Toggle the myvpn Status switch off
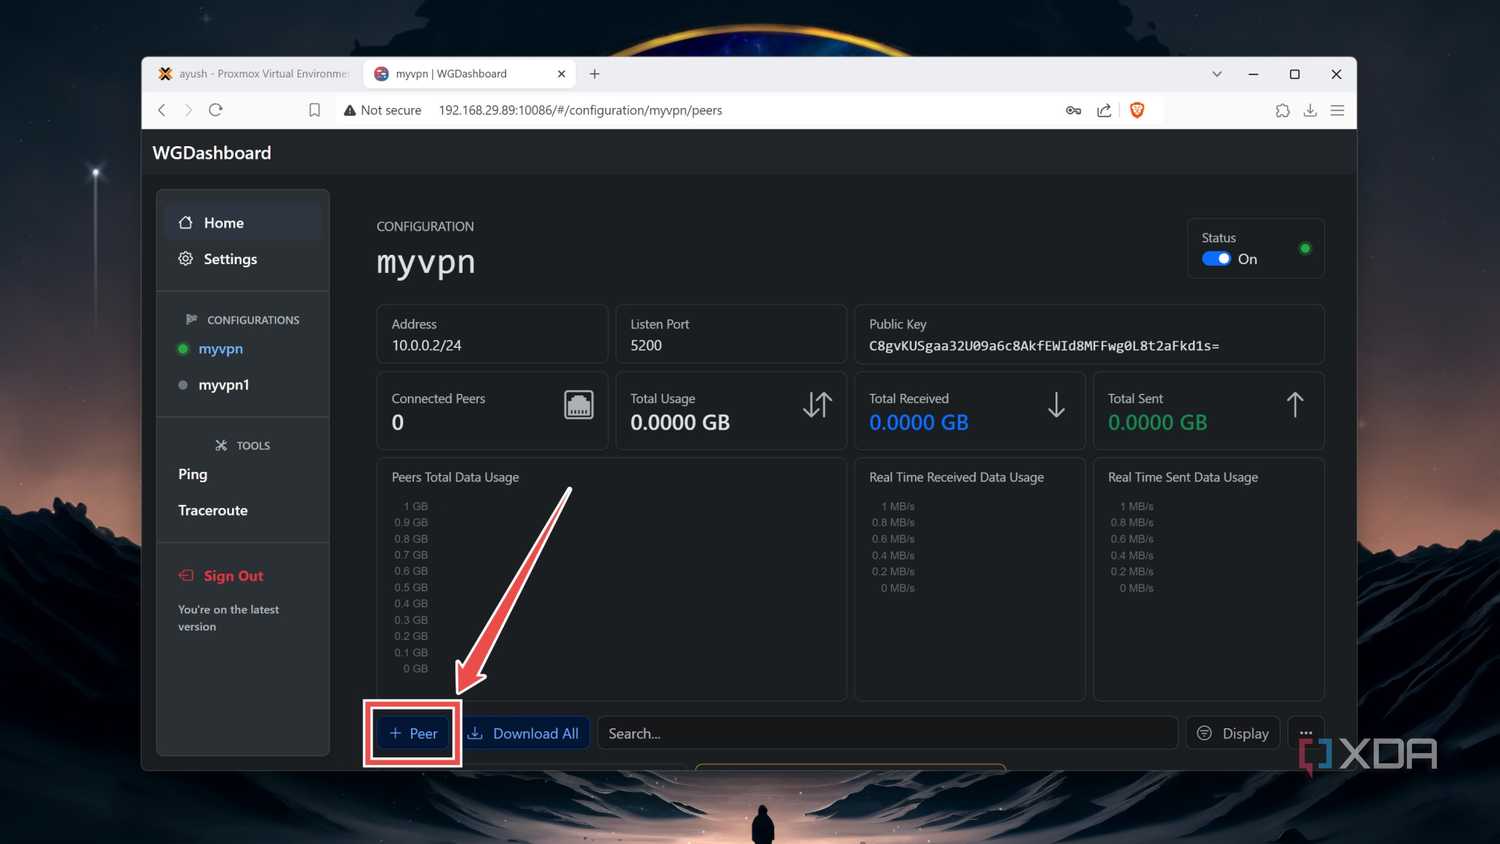 (x=1216, y=259)
